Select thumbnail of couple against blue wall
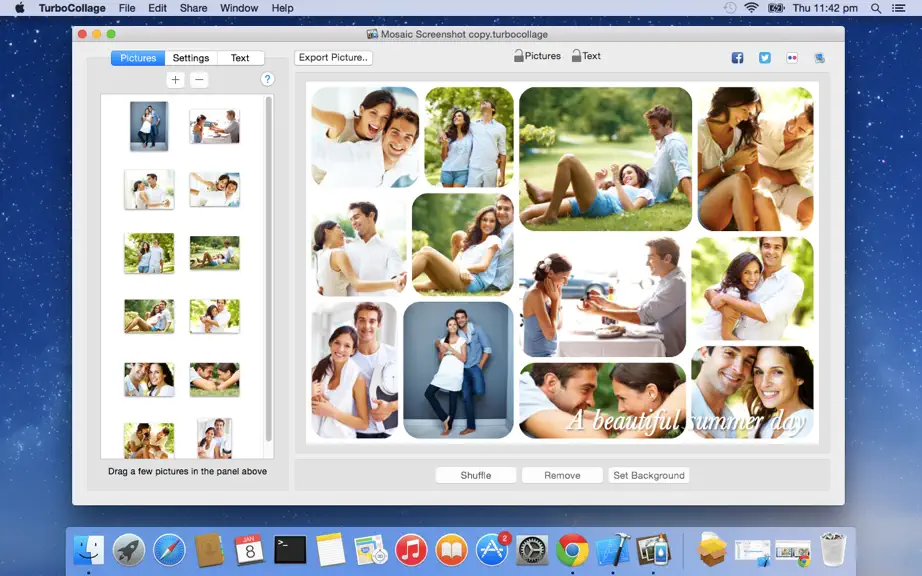 pyautogui.click(x=149, y=126)
